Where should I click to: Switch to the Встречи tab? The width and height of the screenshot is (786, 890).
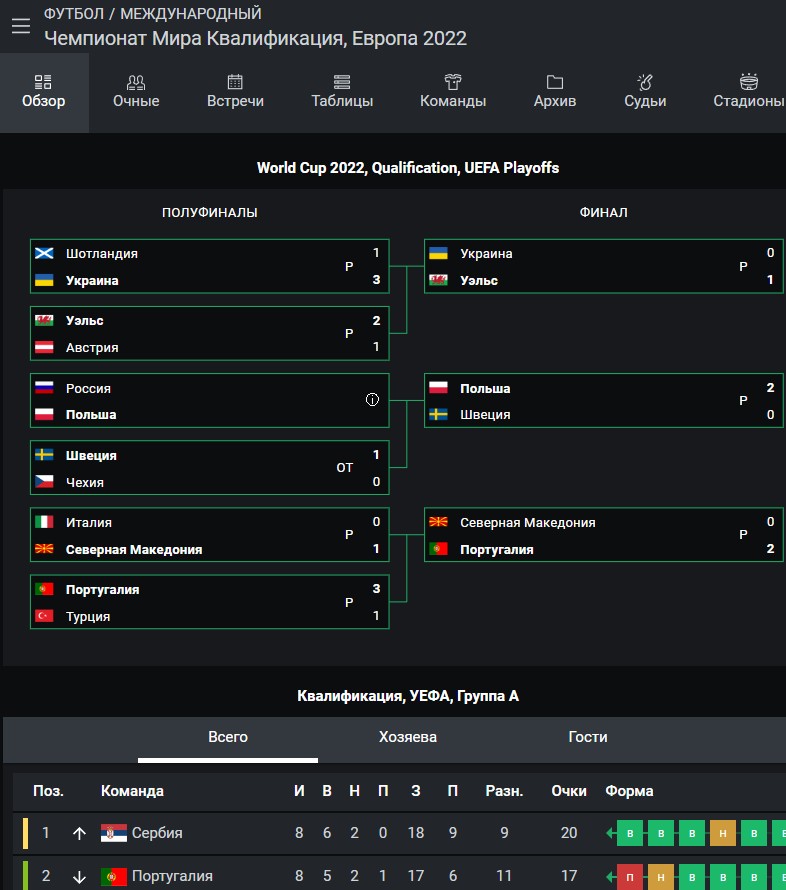coord(235,93)
